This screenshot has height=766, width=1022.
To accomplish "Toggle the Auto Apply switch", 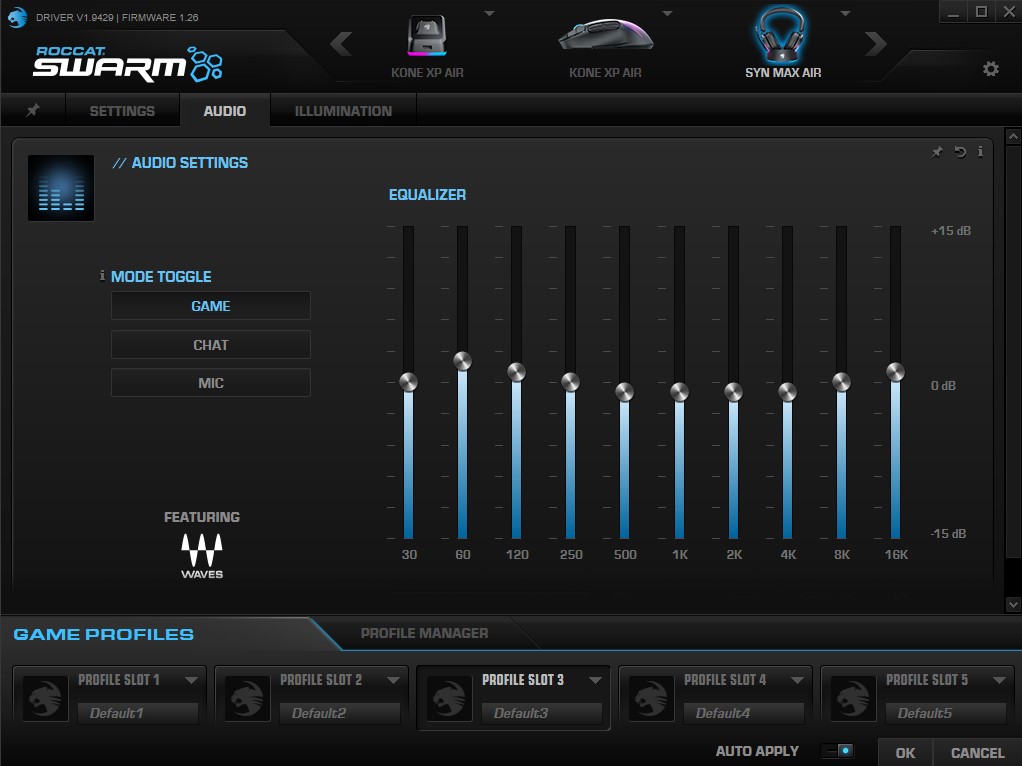I will 838,751.
